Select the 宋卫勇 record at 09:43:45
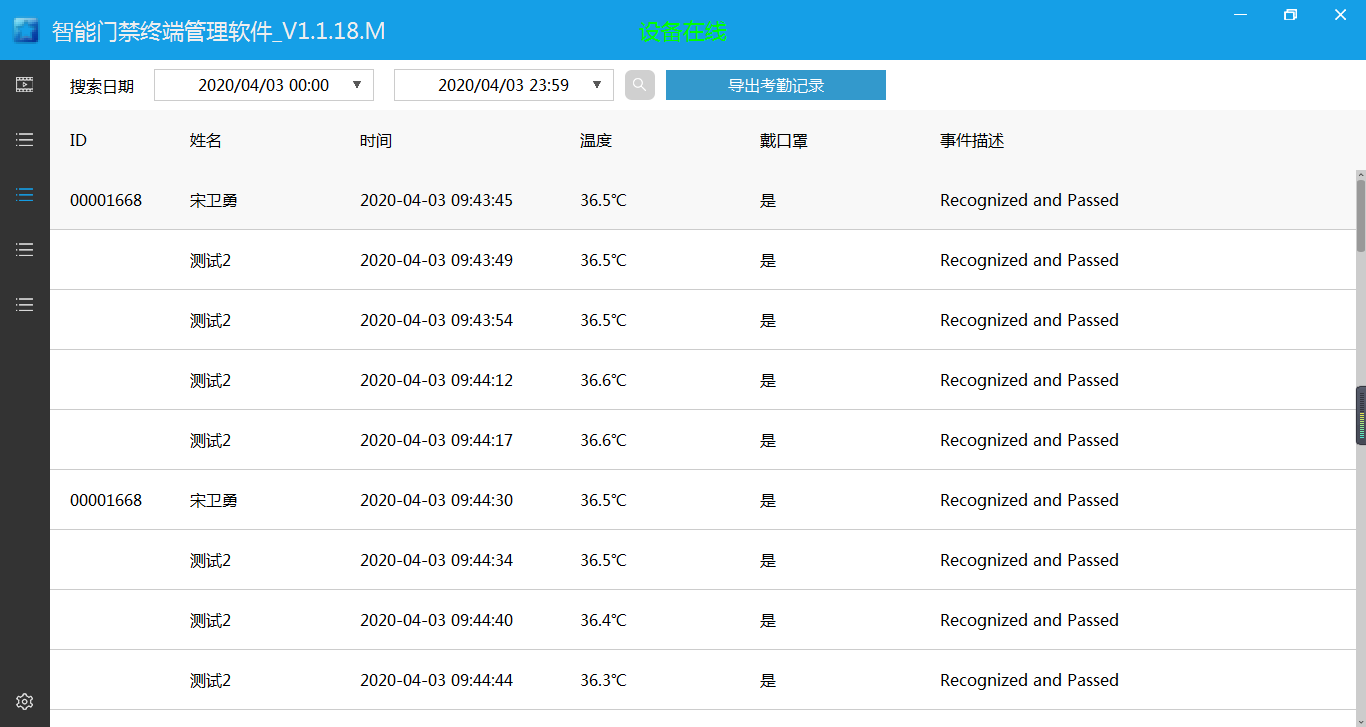The height and width of the screenshot is (727, 1366). [213, 200]
